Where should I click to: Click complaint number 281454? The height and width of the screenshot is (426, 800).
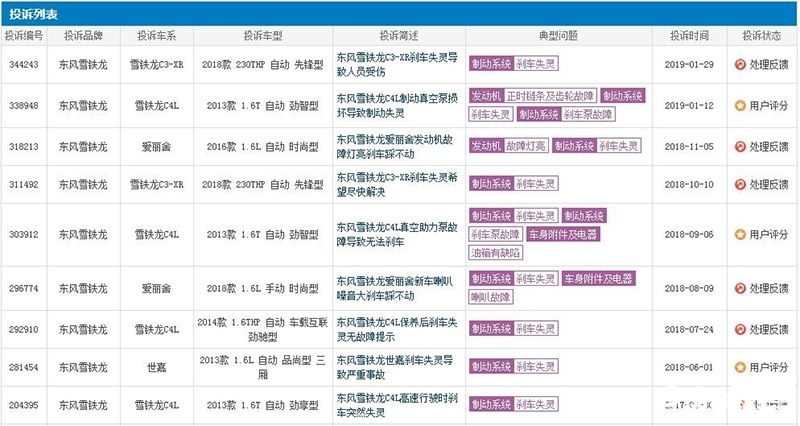23,367
